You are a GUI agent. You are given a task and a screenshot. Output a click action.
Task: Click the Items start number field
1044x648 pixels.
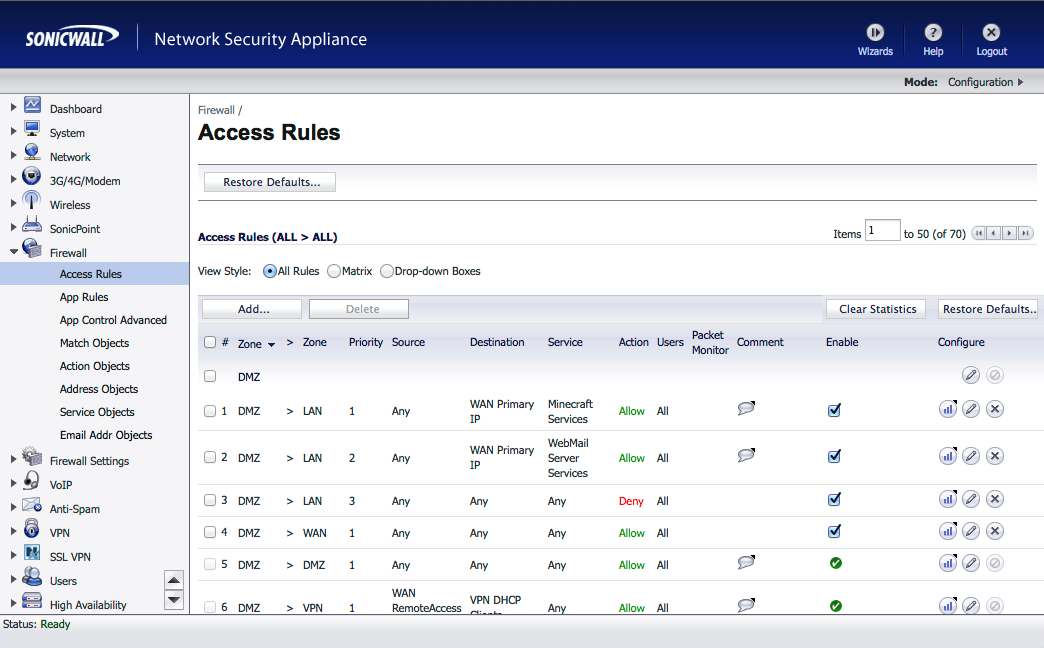(x=883, y=231)
